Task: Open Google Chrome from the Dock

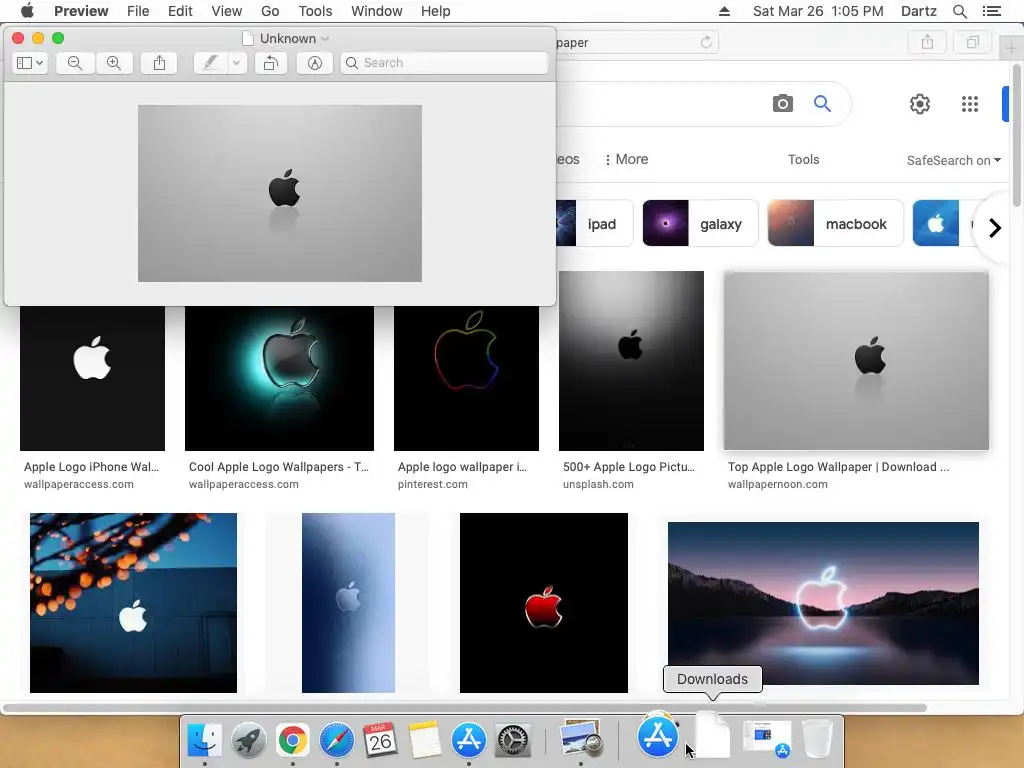Action: pyautogui.click(x=293, y=740)
